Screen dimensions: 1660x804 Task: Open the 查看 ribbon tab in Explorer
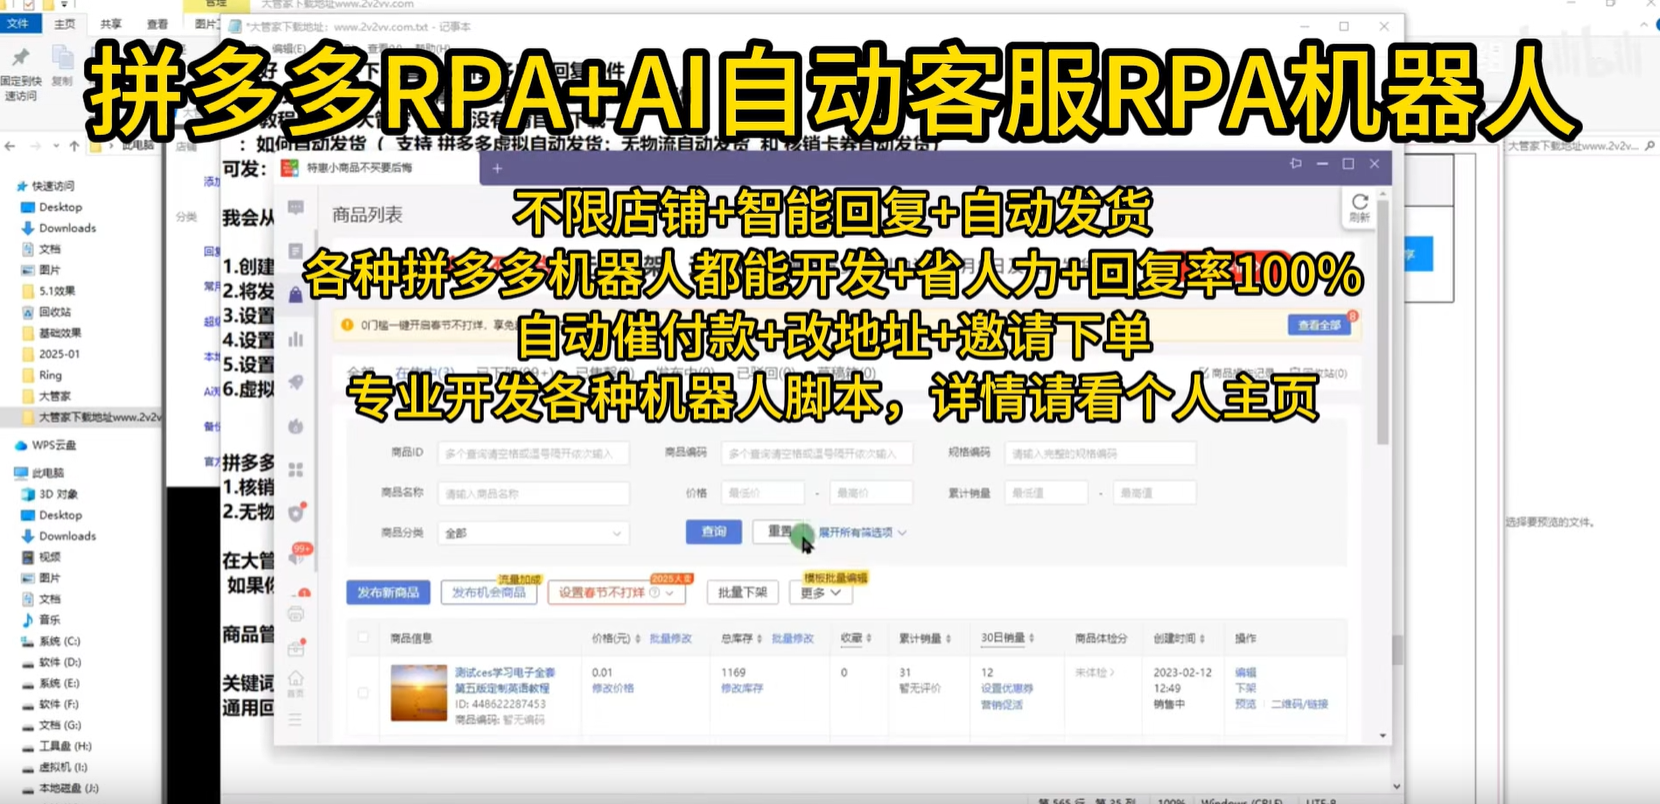click(158, 23)
